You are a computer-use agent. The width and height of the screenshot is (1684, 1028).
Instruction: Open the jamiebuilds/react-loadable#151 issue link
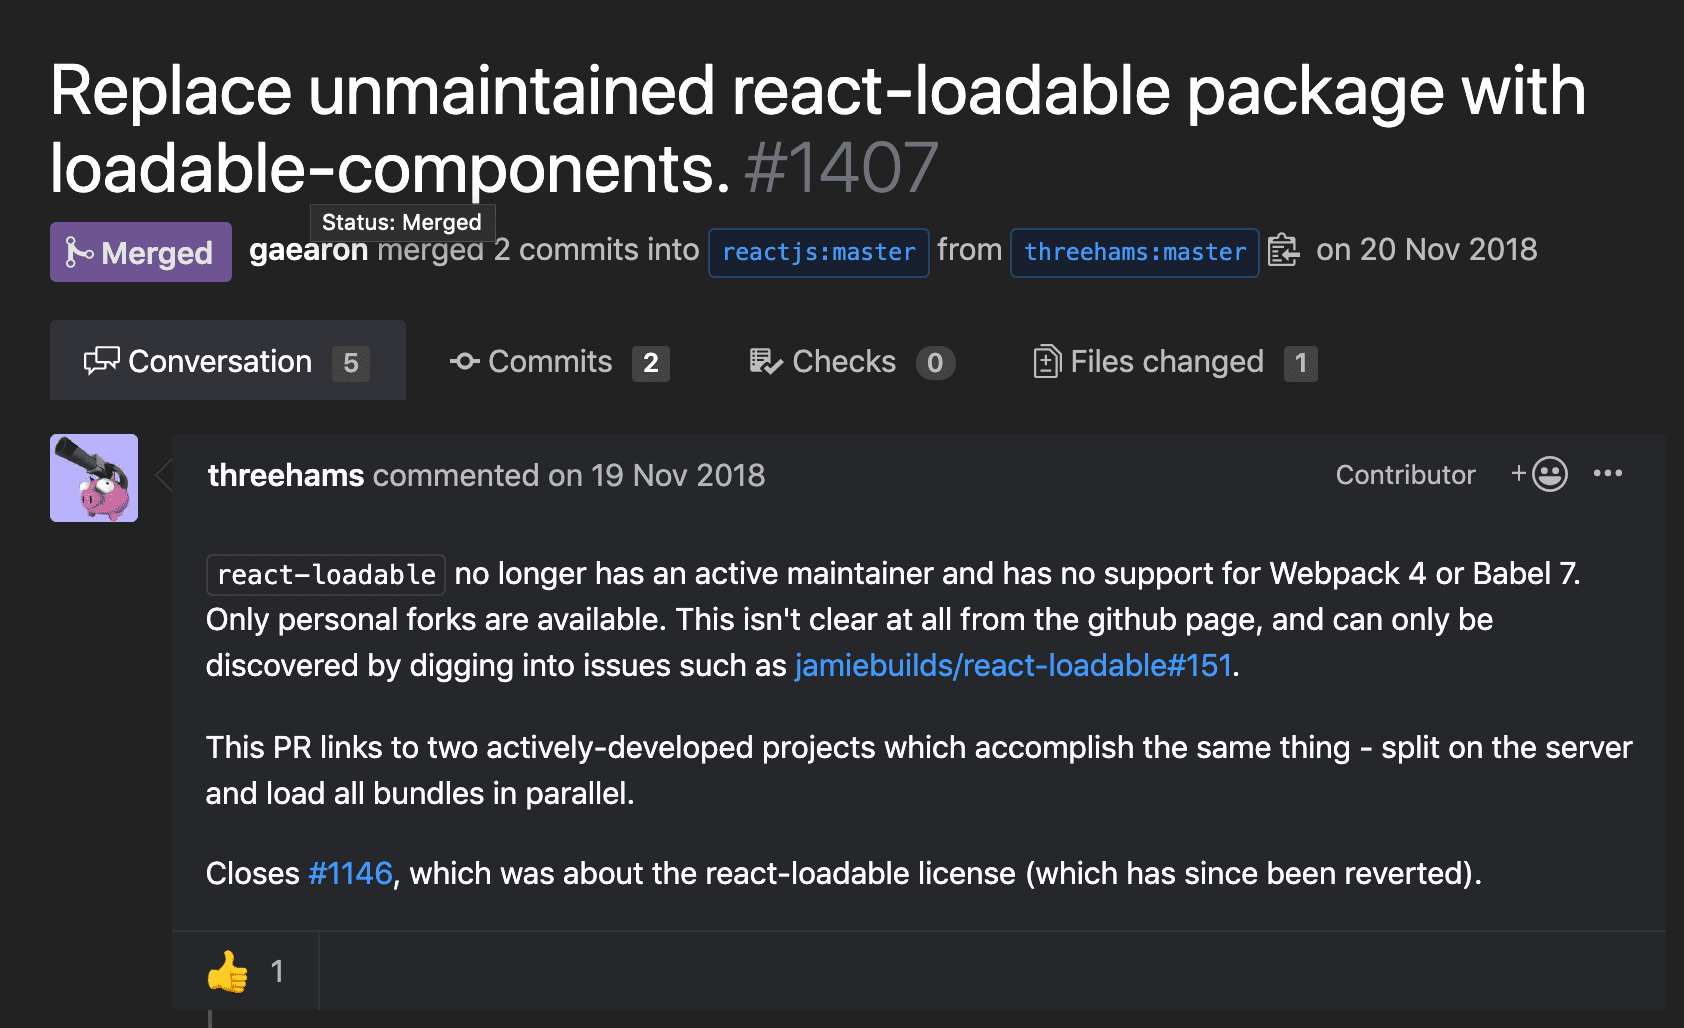tap(1013, 666)
